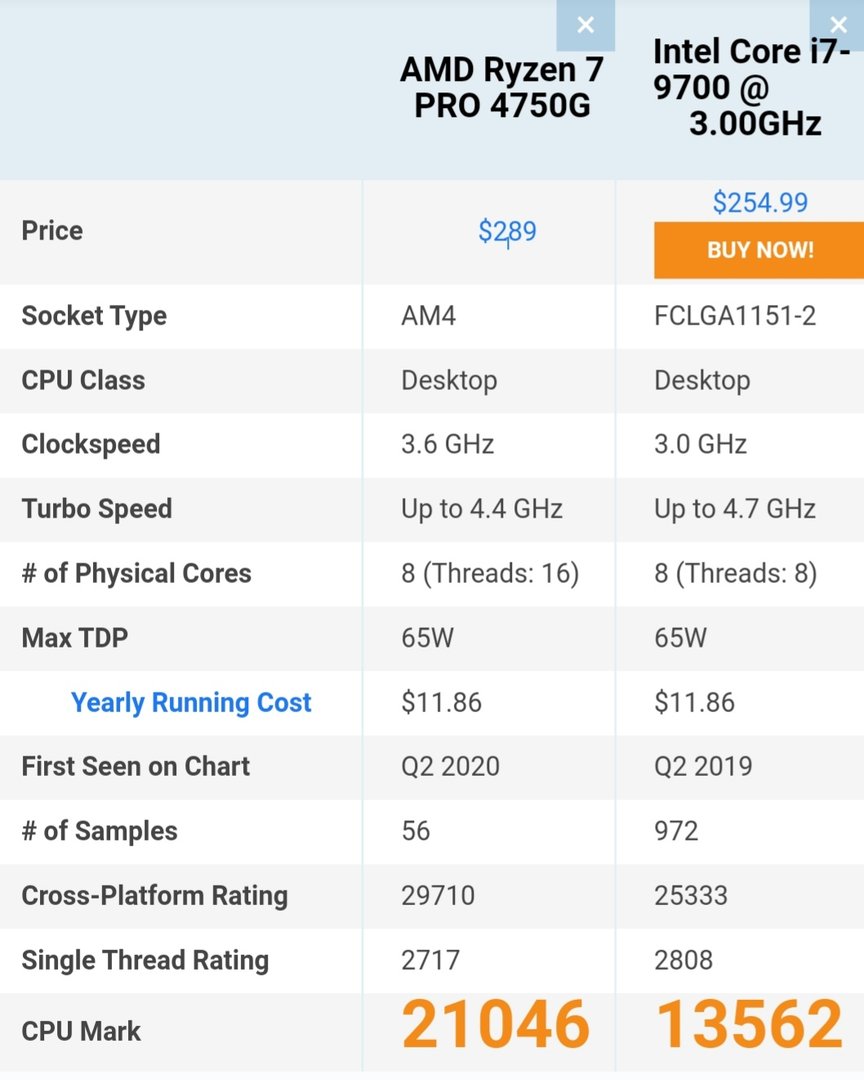The width and height of the screenshot is (864, 1080).
Task: Click the Clockspeed row label
Action: click(x=90, y=444)
